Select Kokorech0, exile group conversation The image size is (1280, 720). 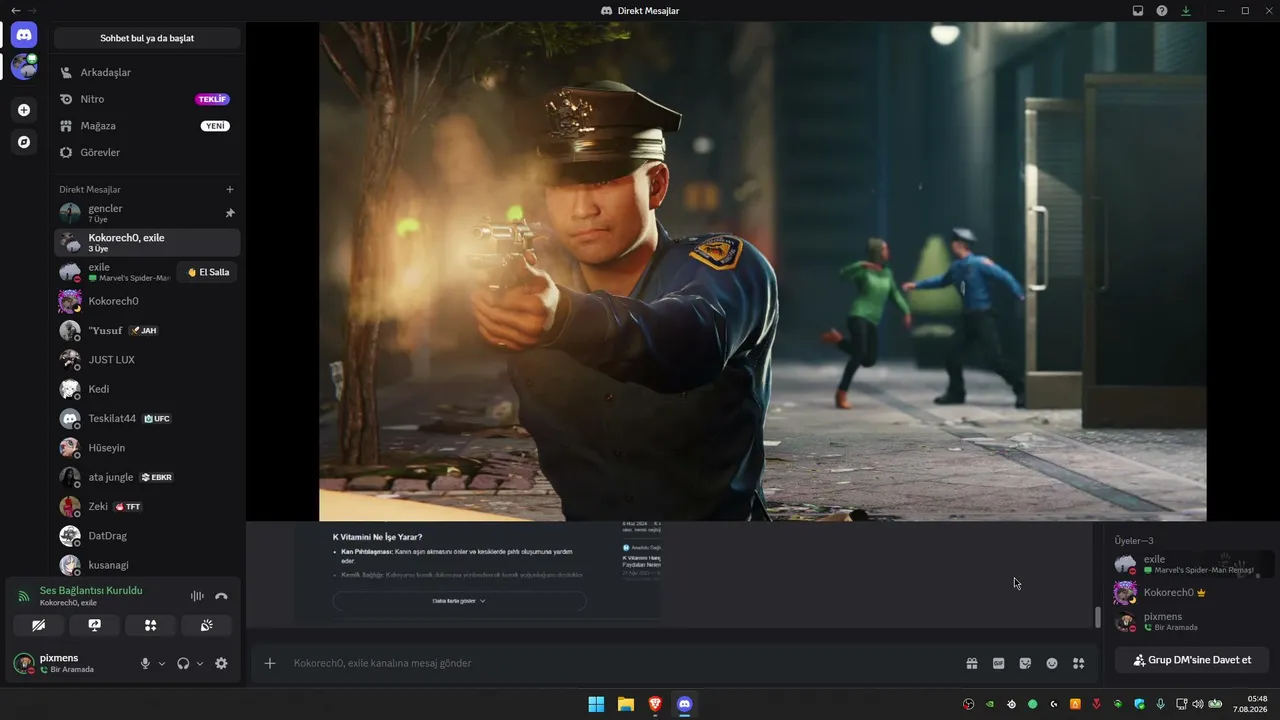coord(147,242)
